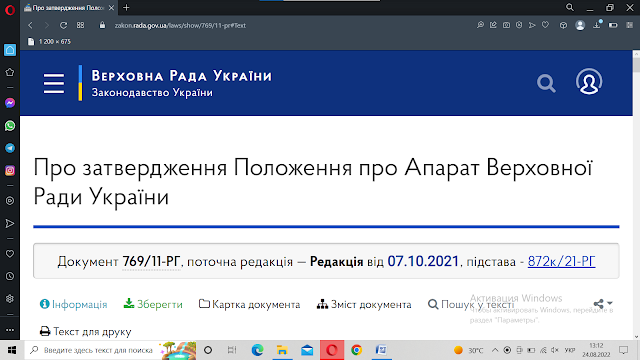Go back with browser back arrow
Screen dimensions: 640x360
click(30, 25)
